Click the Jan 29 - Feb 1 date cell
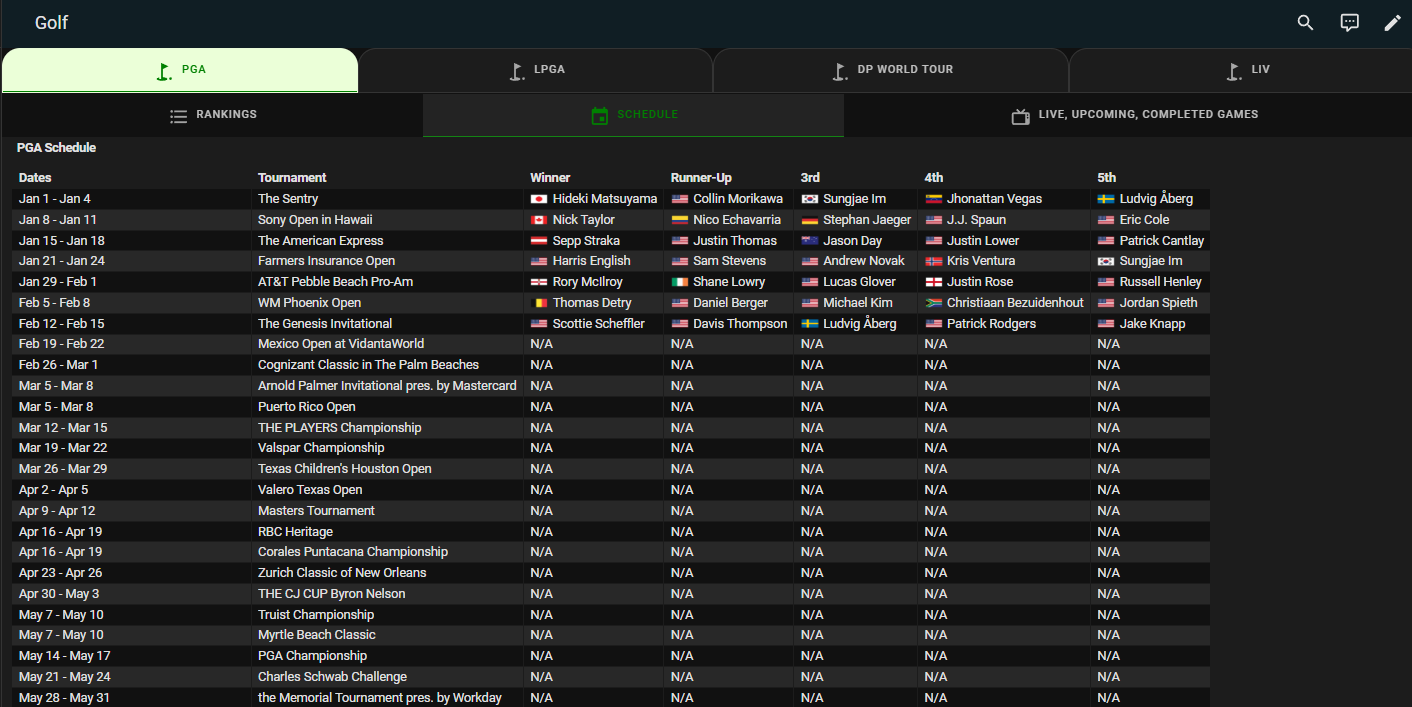 click(x=132, y=282)
